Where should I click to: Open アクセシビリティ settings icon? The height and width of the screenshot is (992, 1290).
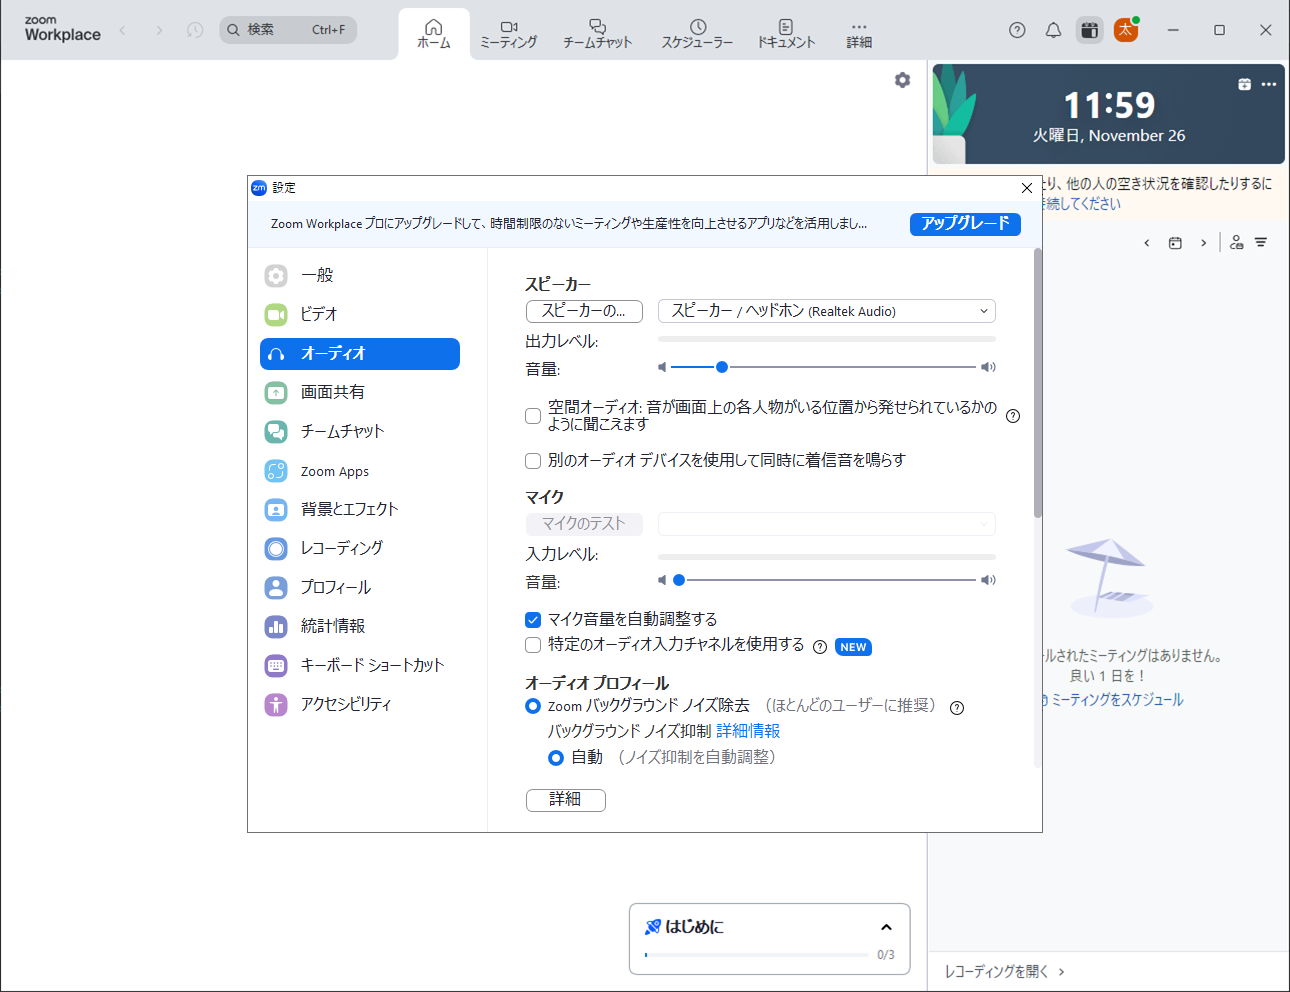click(276, 705)
